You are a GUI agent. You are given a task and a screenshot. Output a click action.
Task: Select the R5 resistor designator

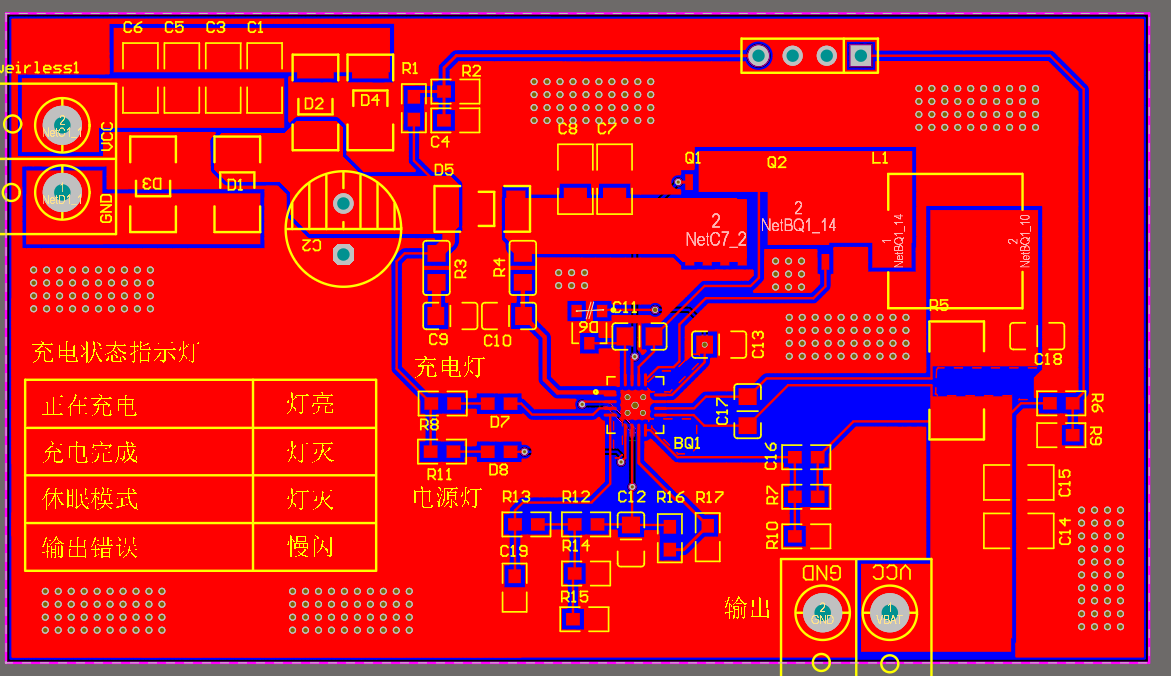click(x=939, y=305)
